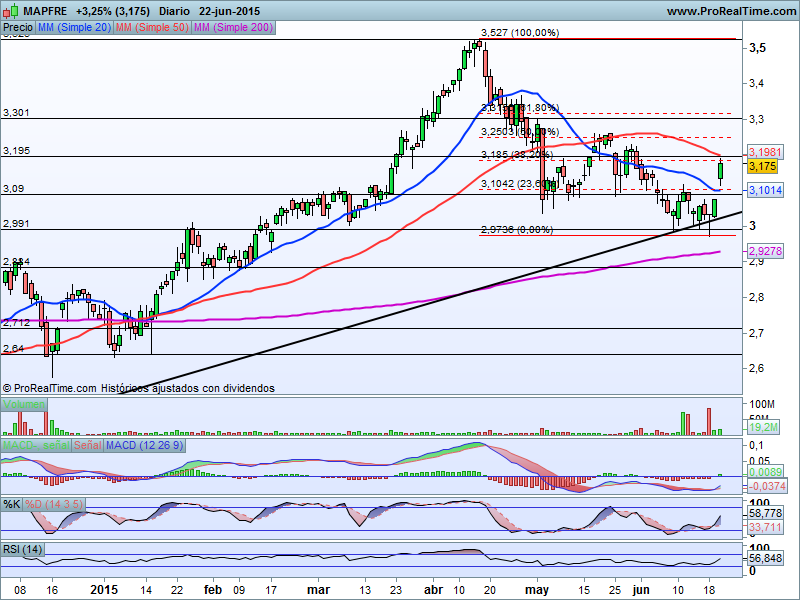Click the abr month label on time axis
This screenshot has width=800, height=600.
434,590
